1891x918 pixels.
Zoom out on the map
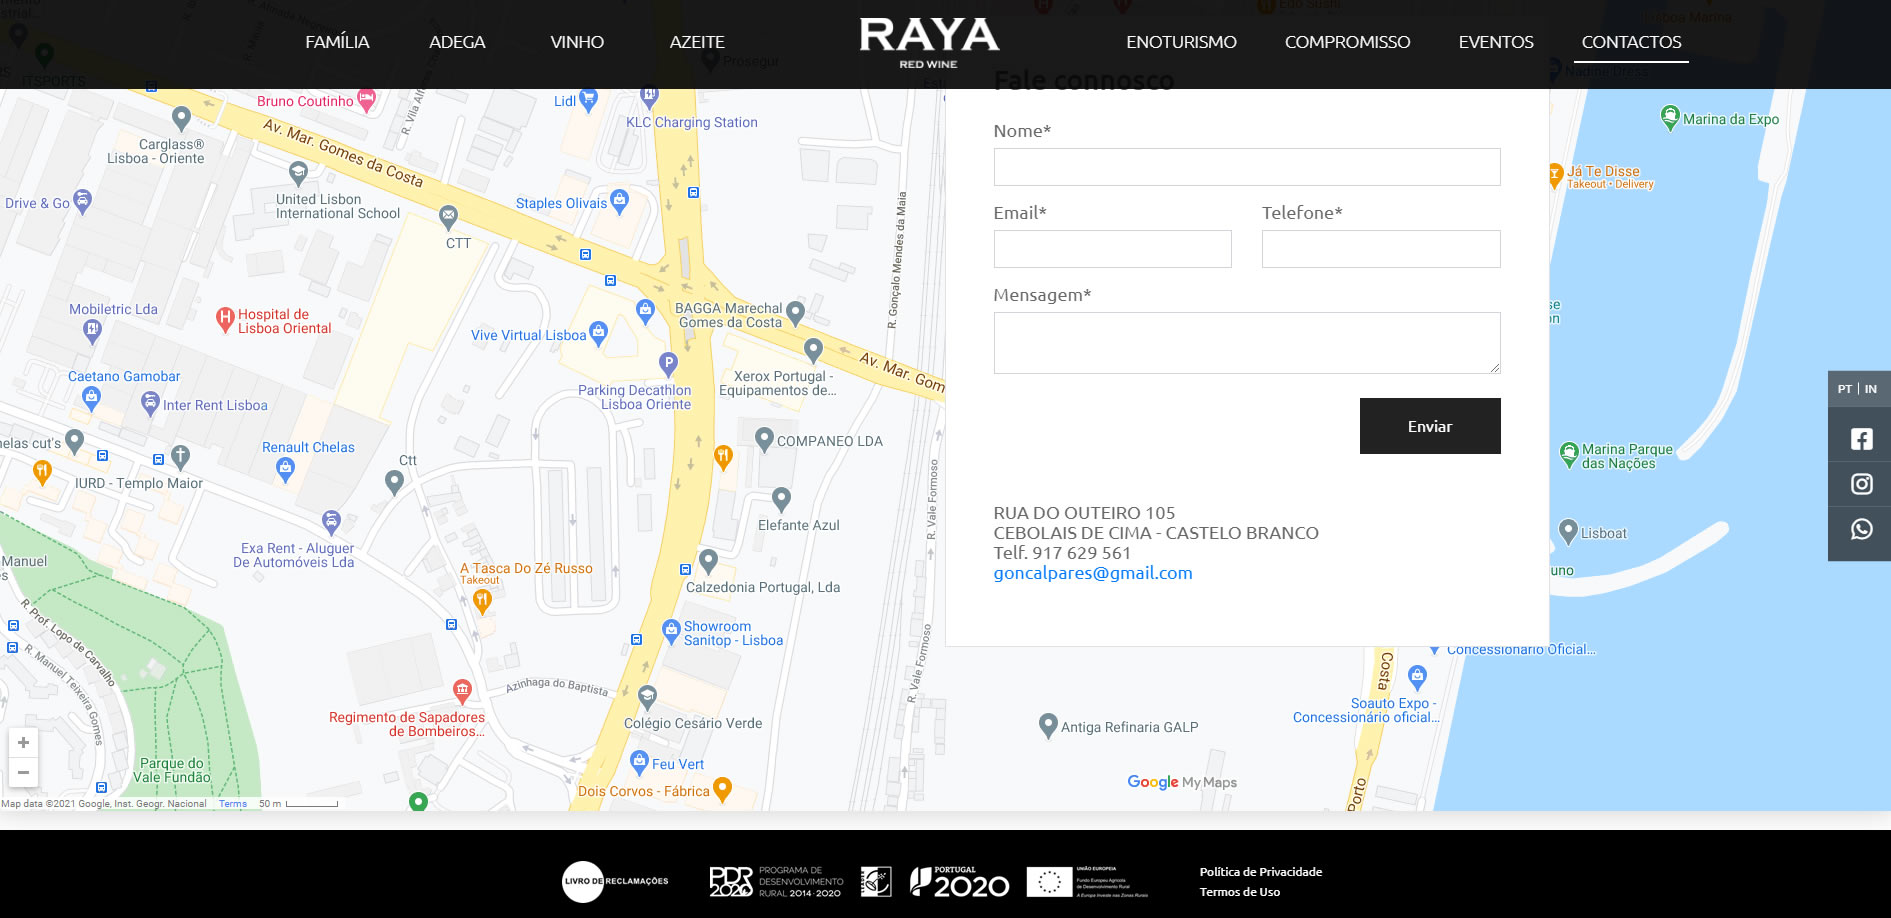click(x=23, y=772)
